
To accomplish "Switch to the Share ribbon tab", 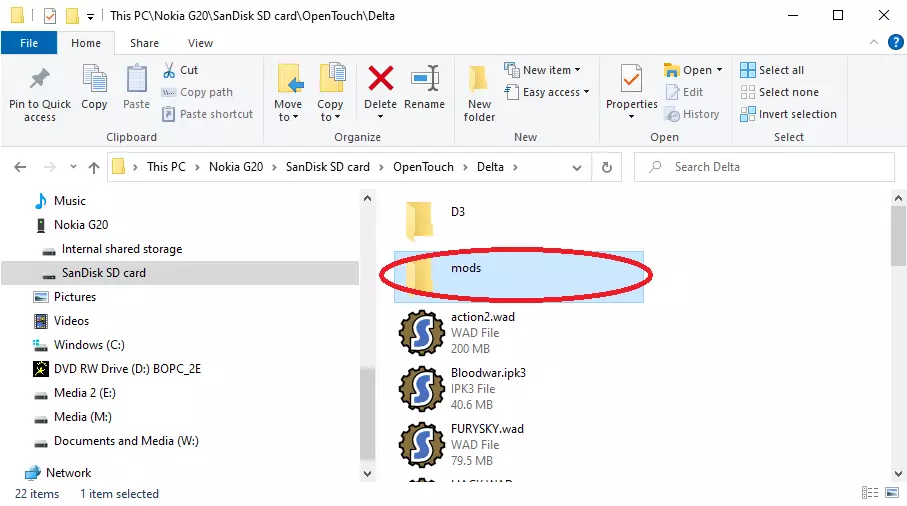I will coord(144,43).
